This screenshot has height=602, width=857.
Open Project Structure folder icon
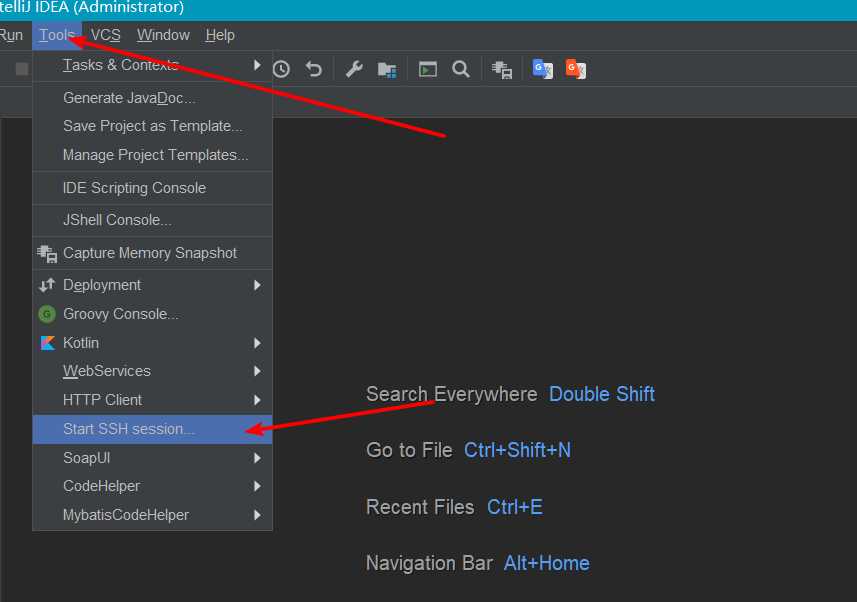pyautogui.click(x=387, y=69)
